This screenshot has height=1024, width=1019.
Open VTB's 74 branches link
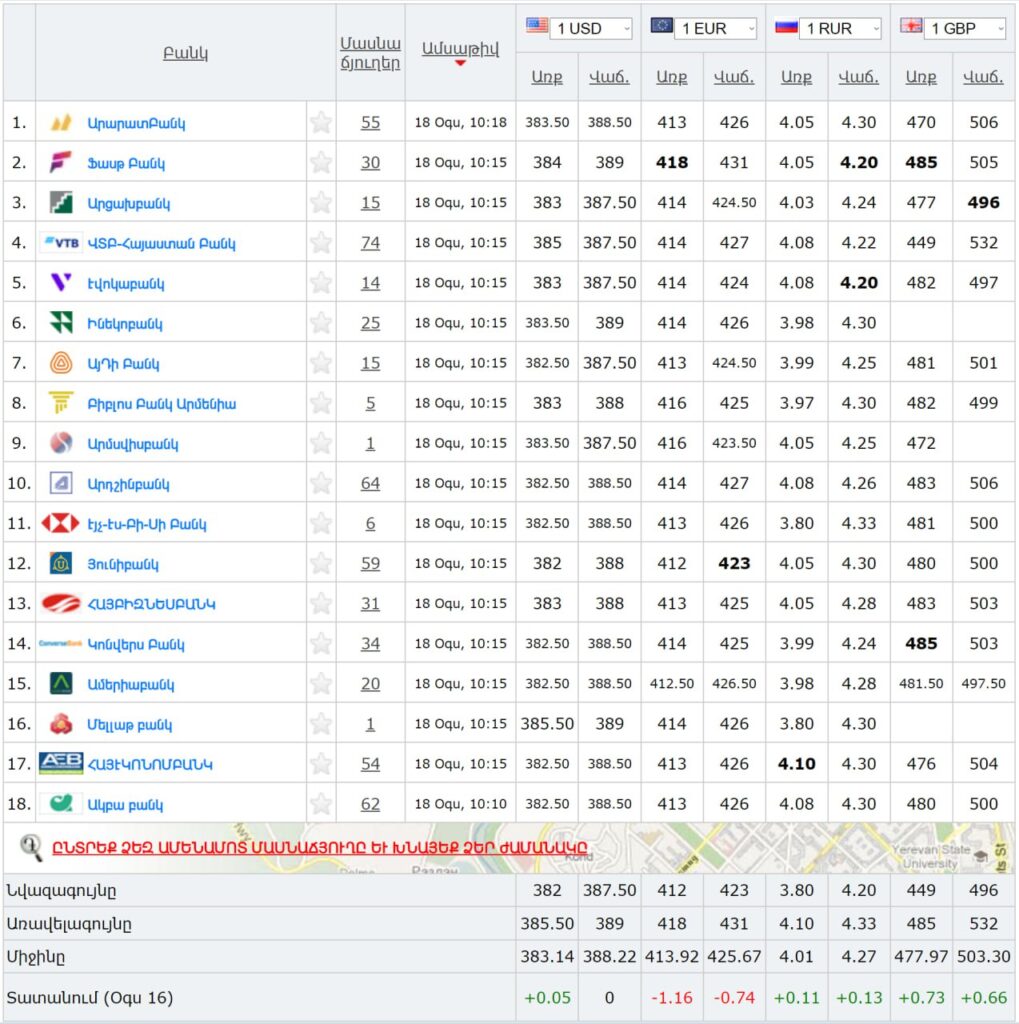click(370, 243)
